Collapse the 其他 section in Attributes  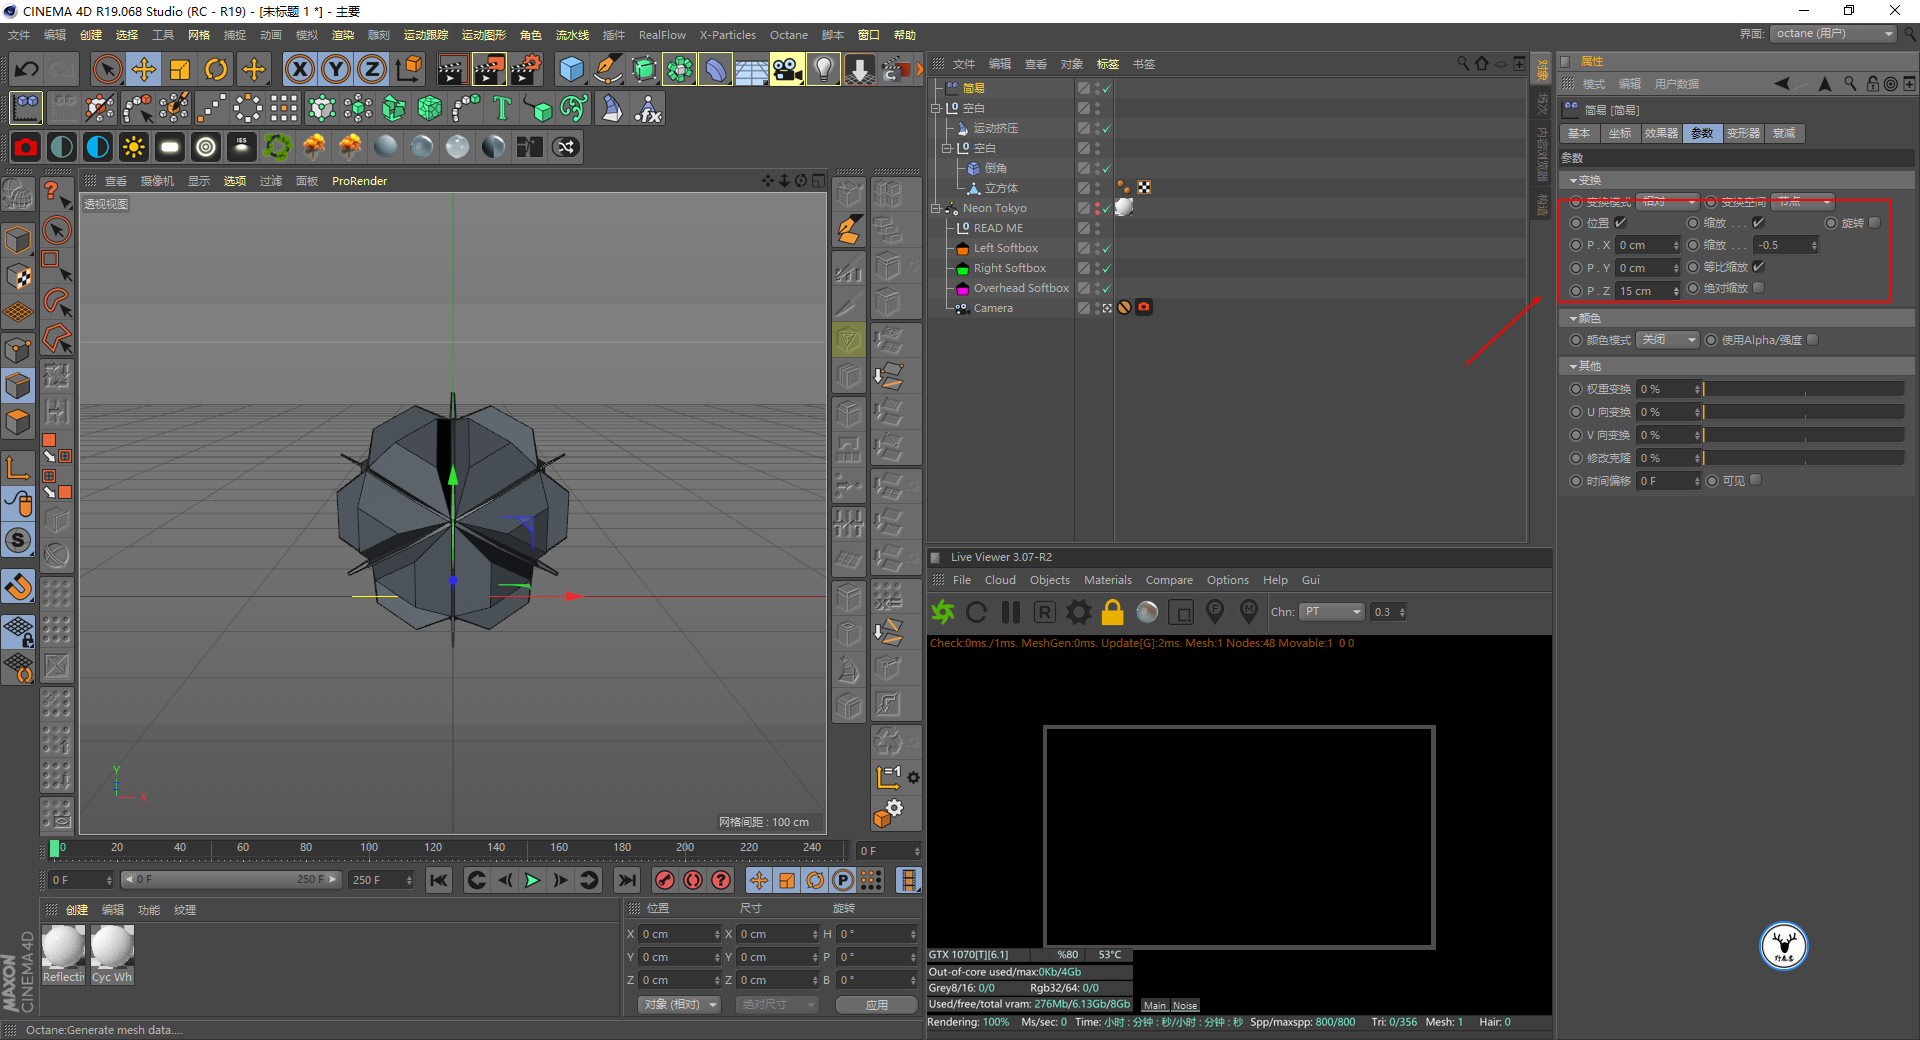point(1574,367)
